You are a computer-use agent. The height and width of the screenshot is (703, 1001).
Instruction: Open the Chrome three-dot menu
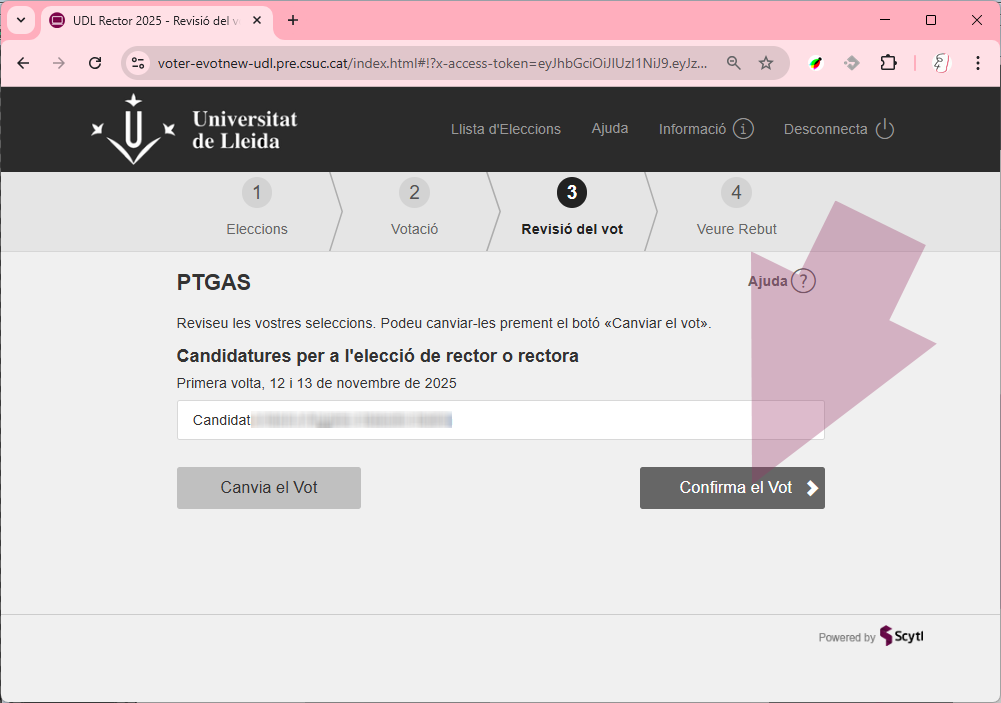tap(977, 63)
